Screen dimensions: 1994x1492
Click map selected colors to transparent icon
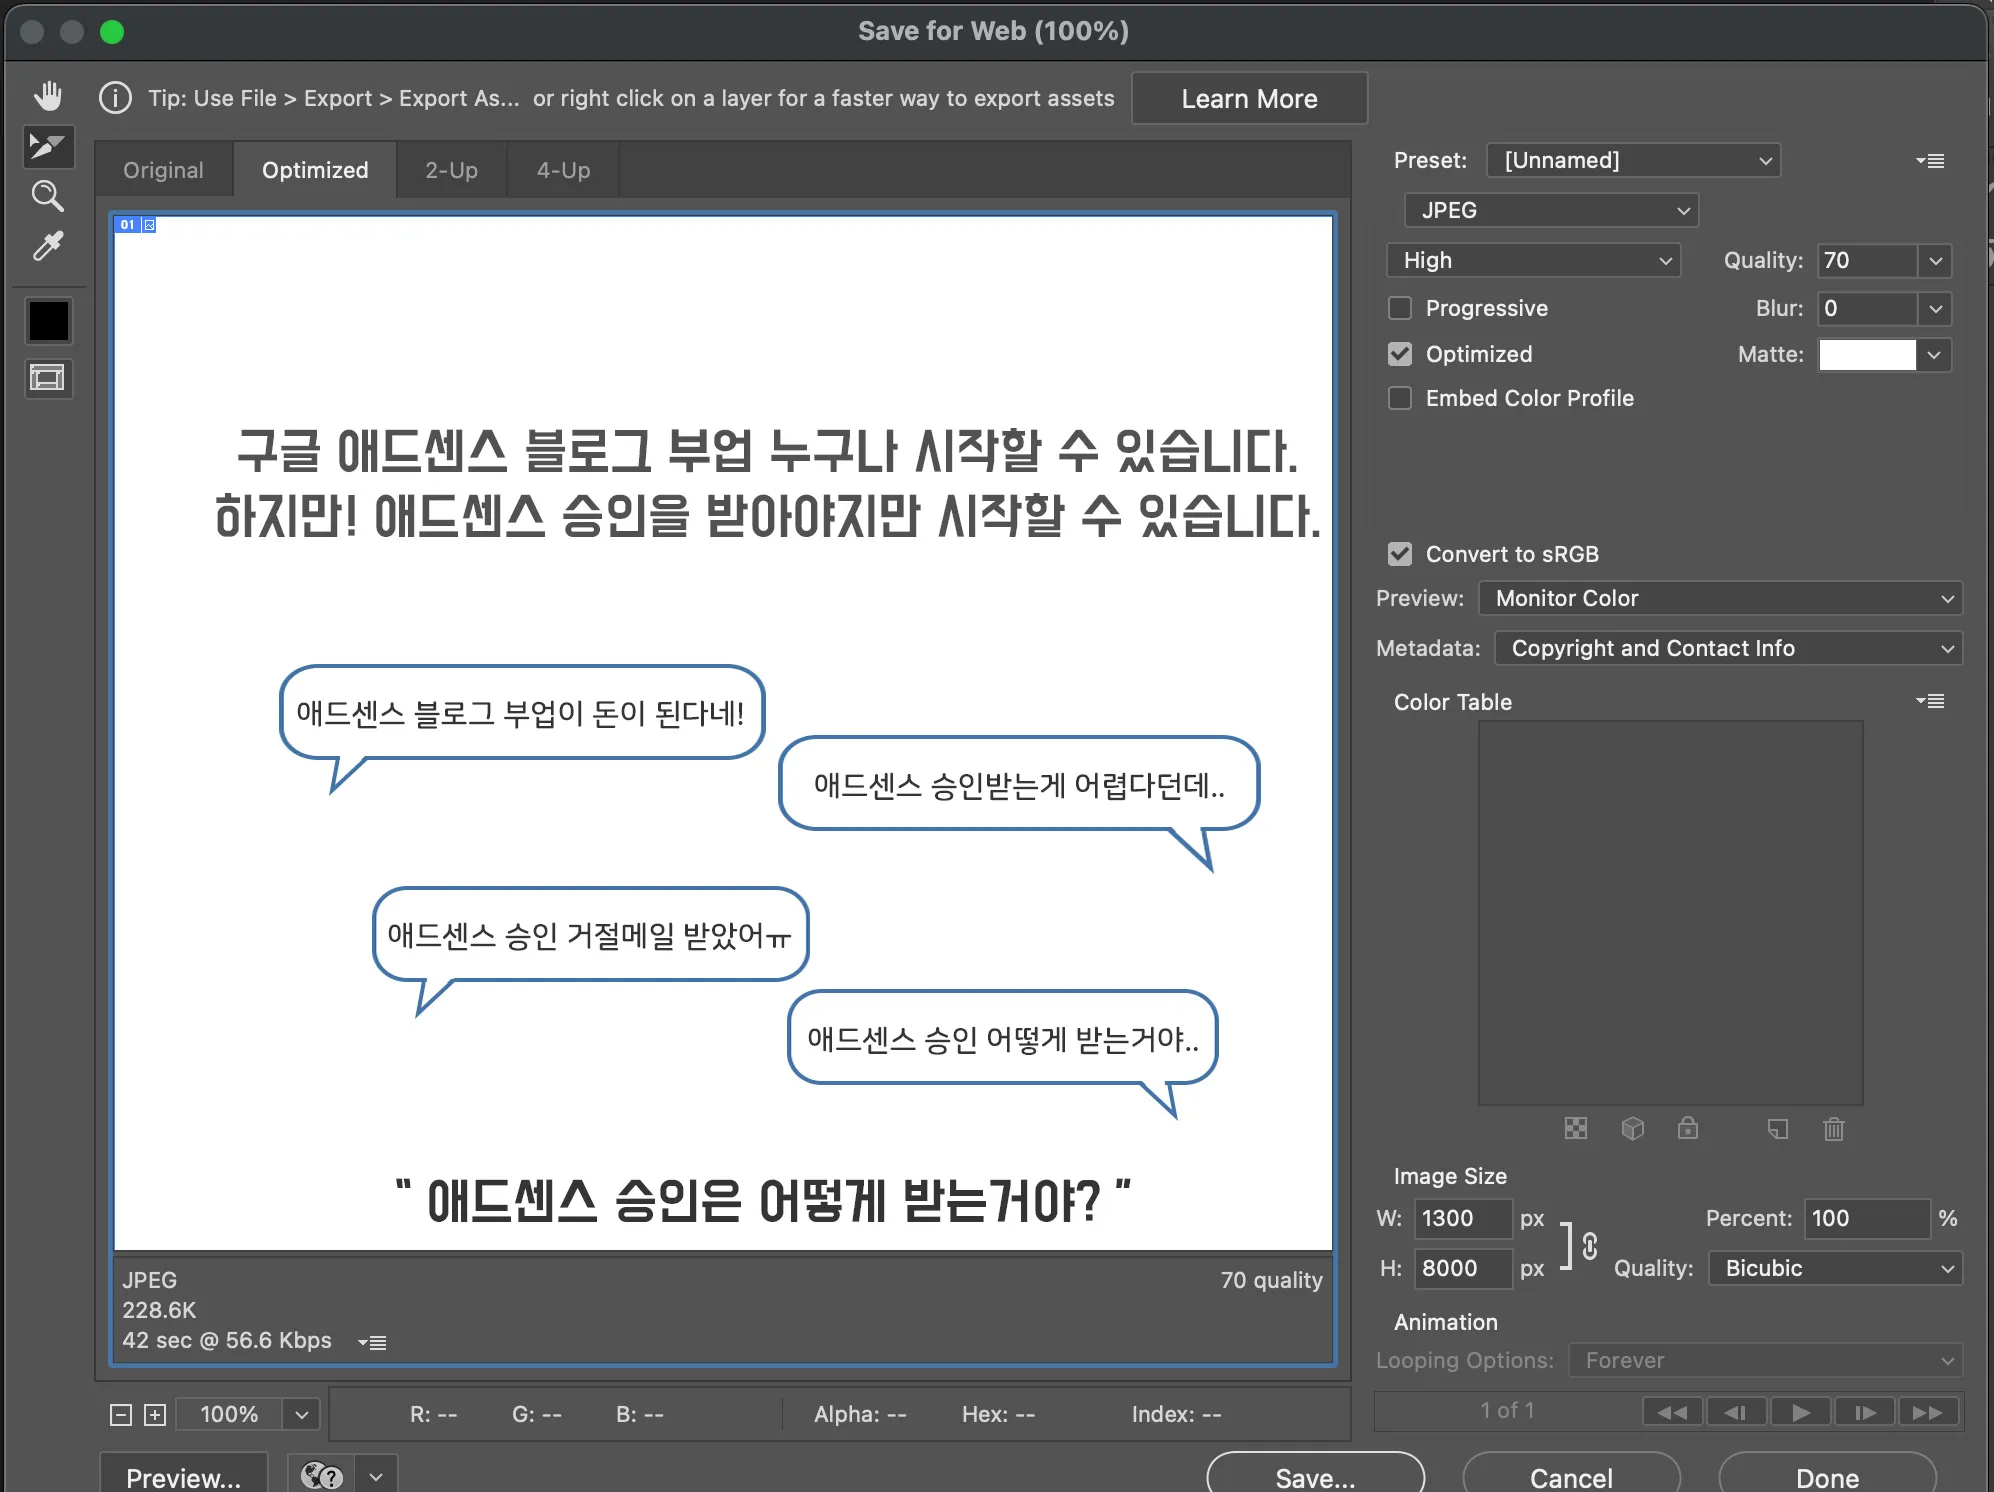click(1576, 1129)
